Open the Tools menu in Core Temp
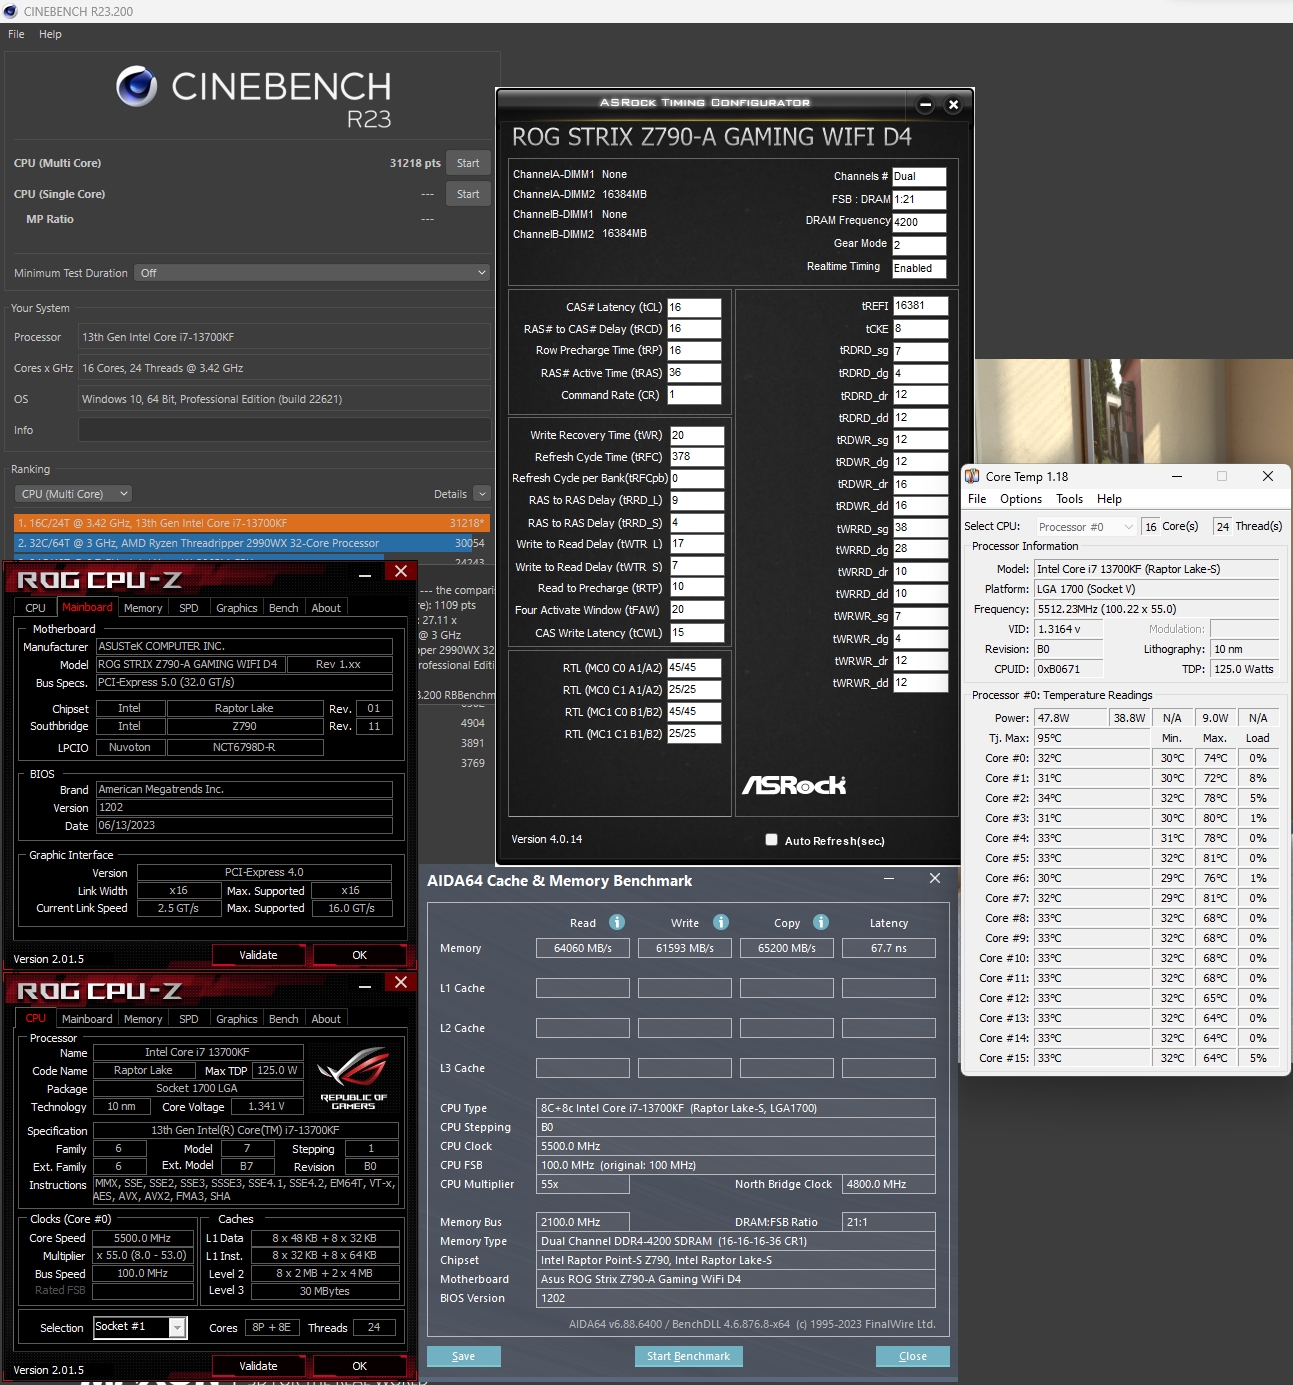Image resolution: width=1293 pixels, height=1385 pixels. (x=1069, y=499)
